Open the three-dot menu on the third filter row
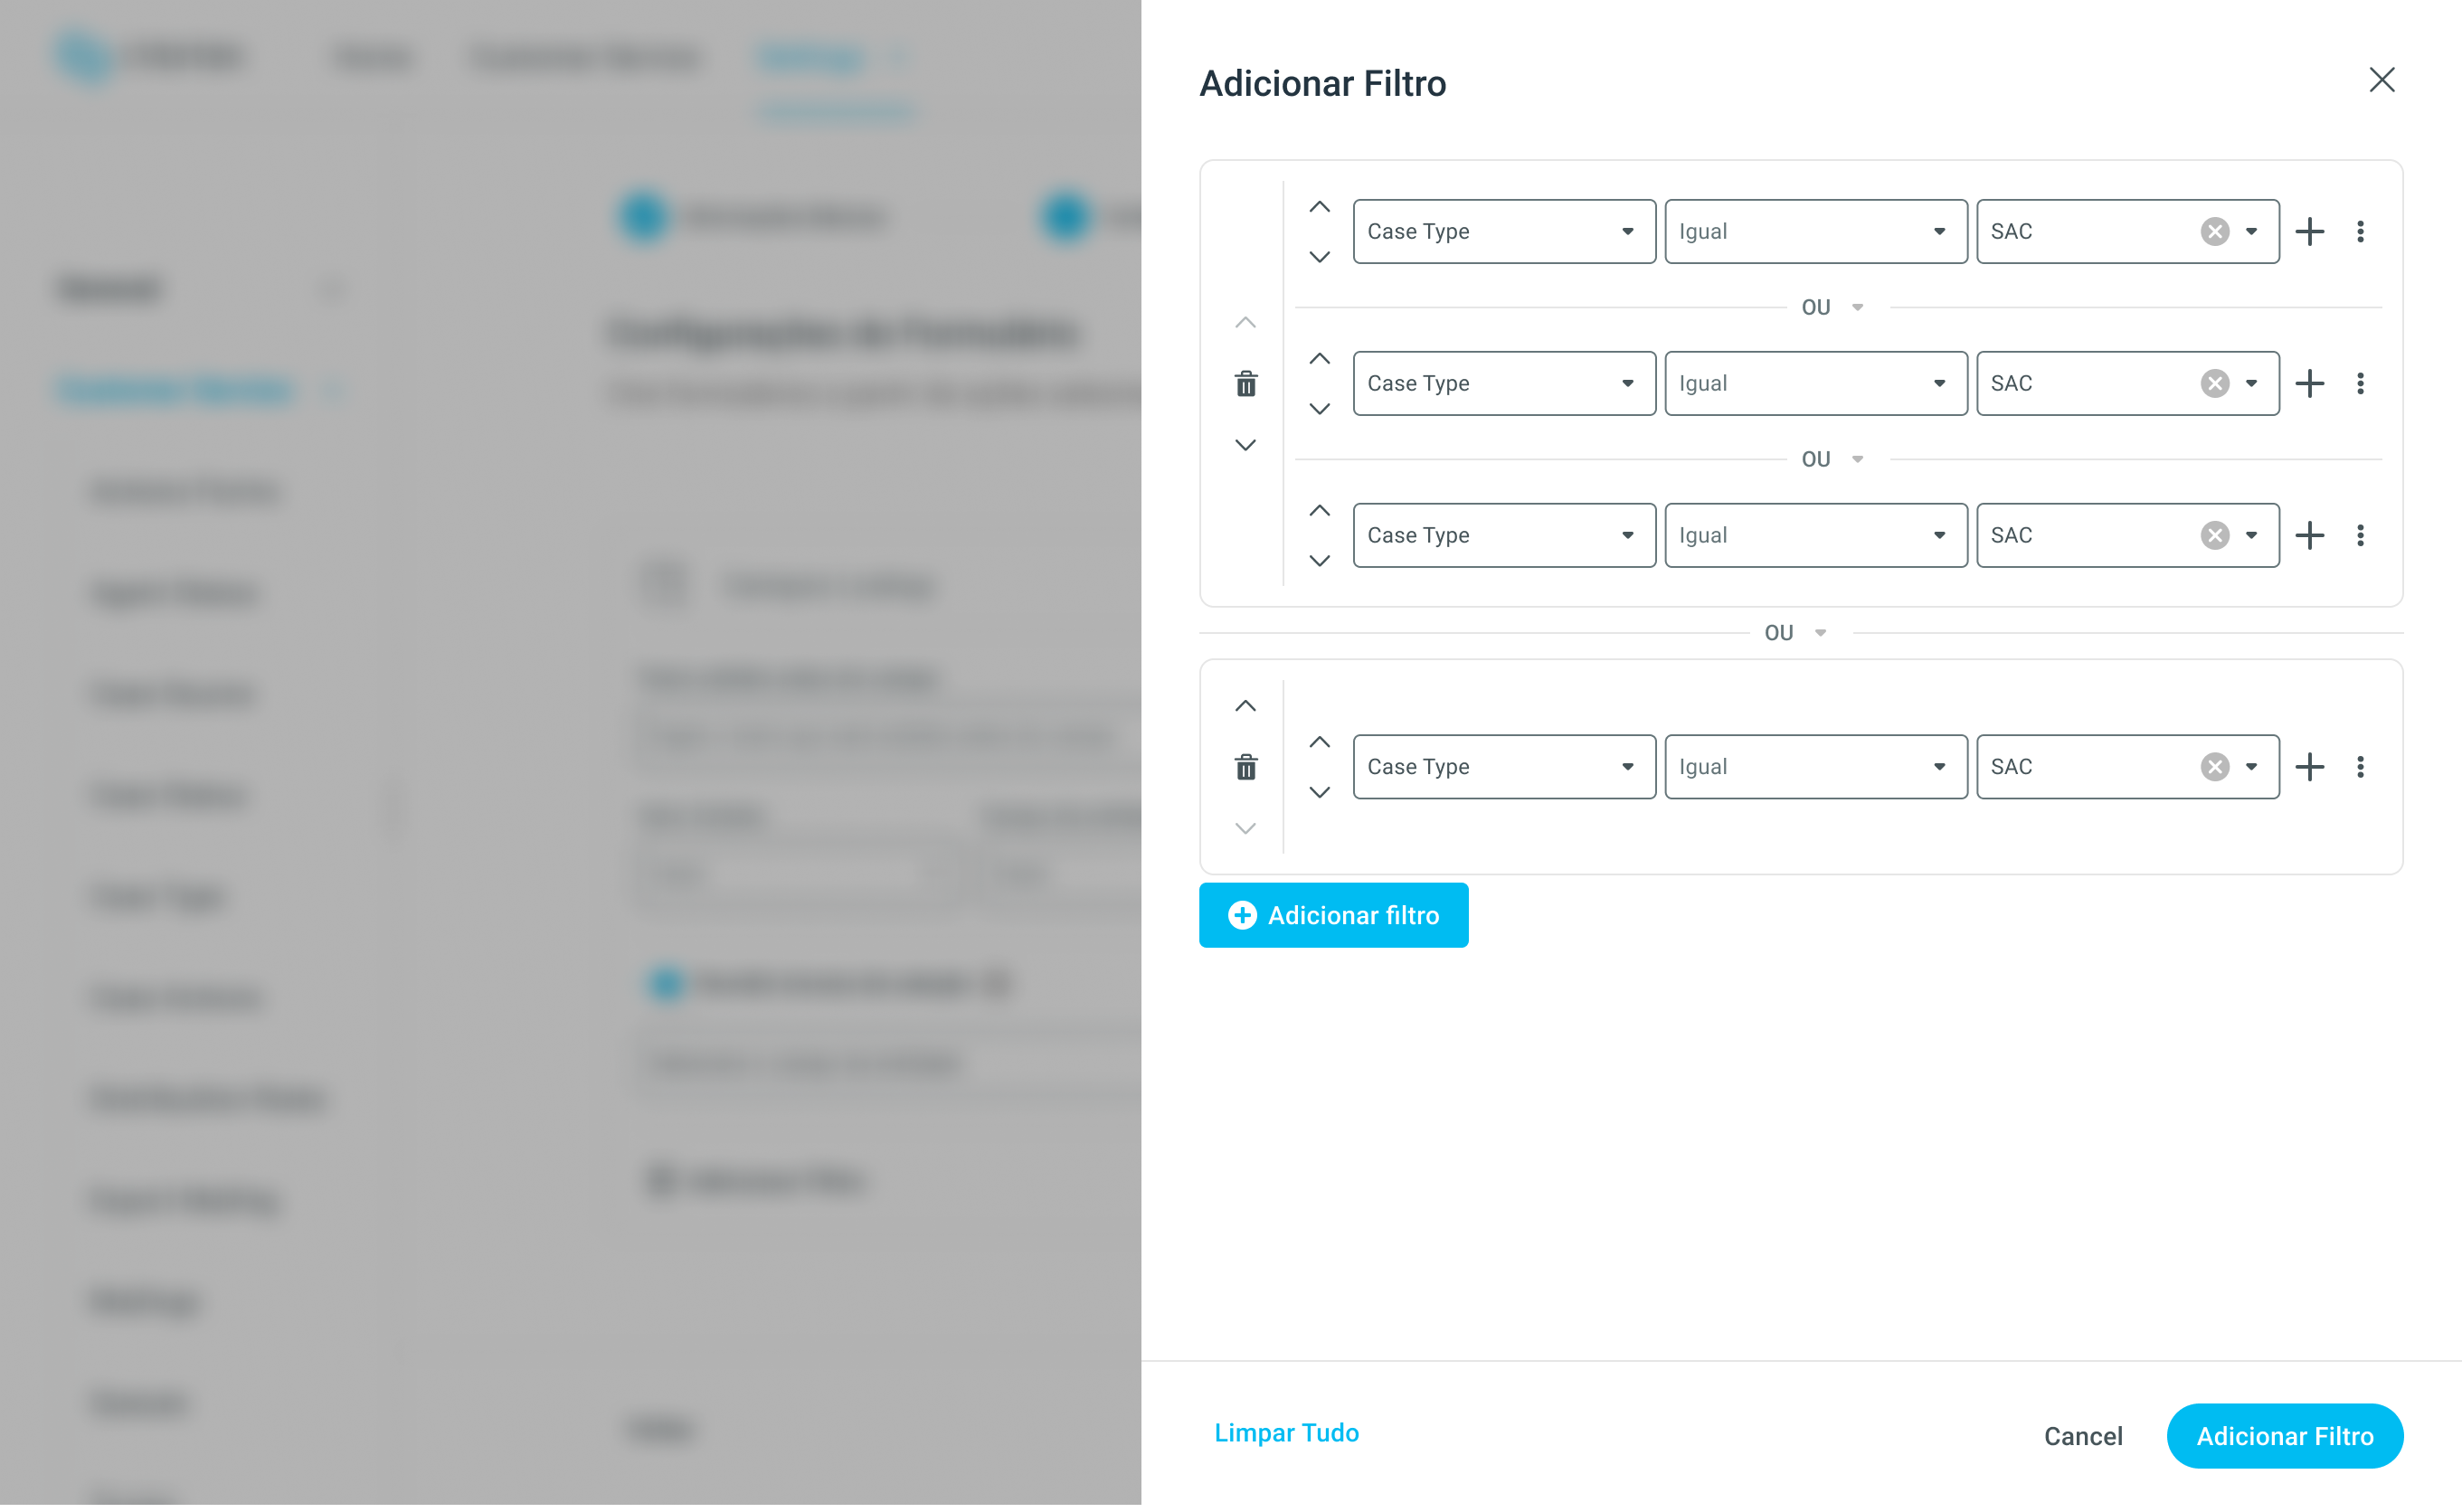 pos(2361,536)
